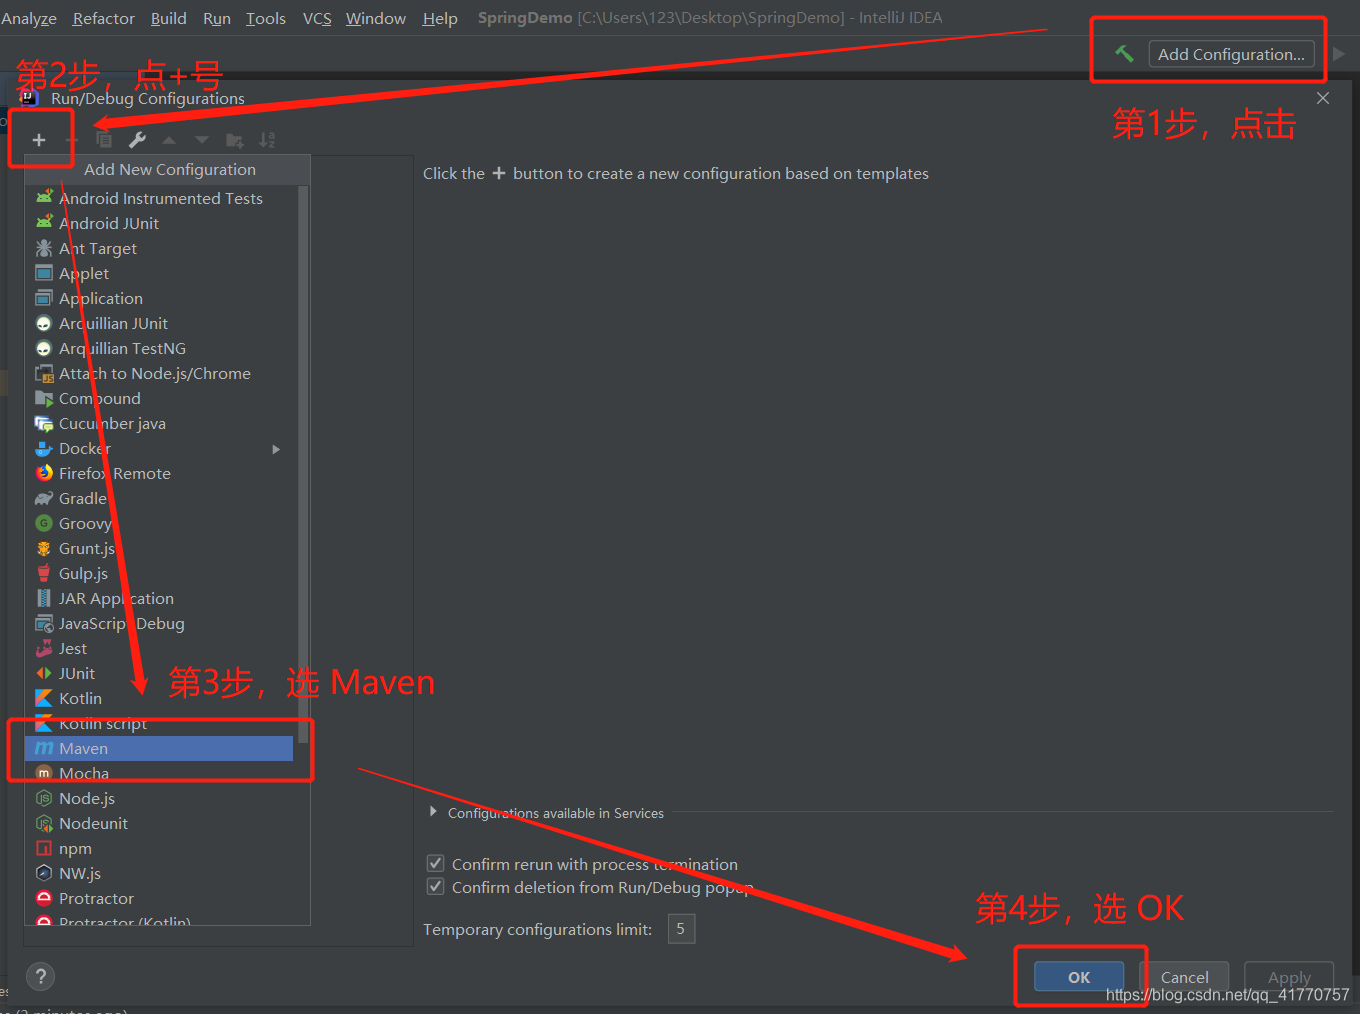Screen dimensions: 1360x1014
Task: Click the Cancel button
Action: pos(1185,977)
